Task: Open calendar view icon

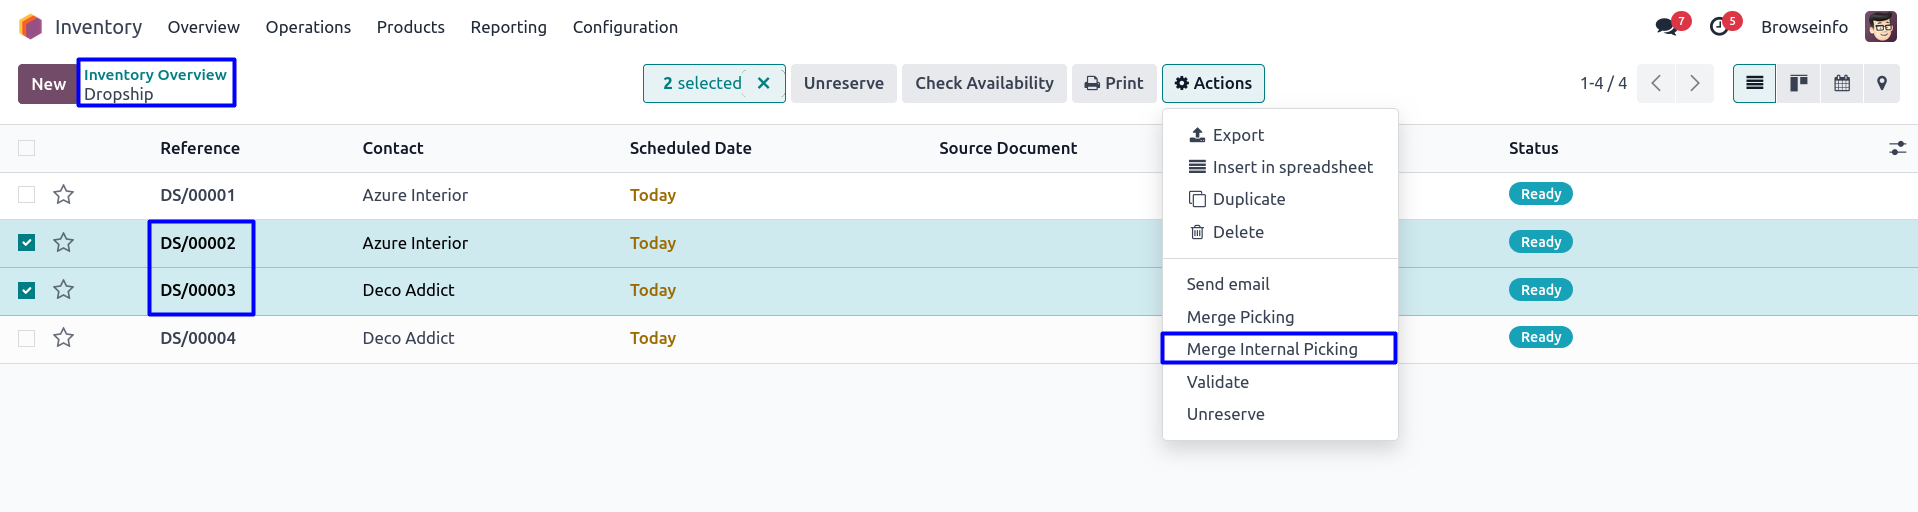Action: click(1841, 83)
